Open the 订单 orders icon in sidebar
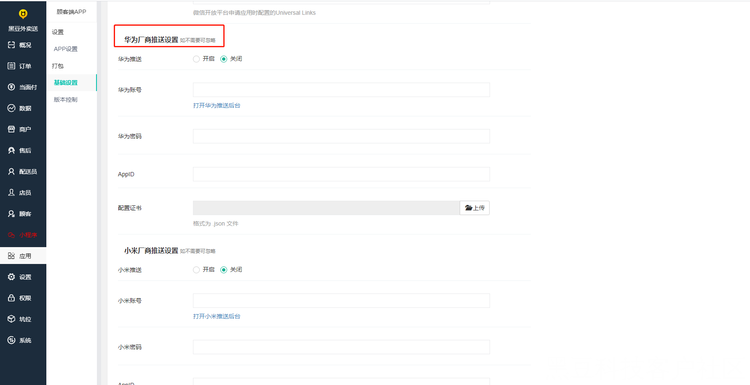Image resolution: width=750 pixels, height=385 pixels. (11, 66)
